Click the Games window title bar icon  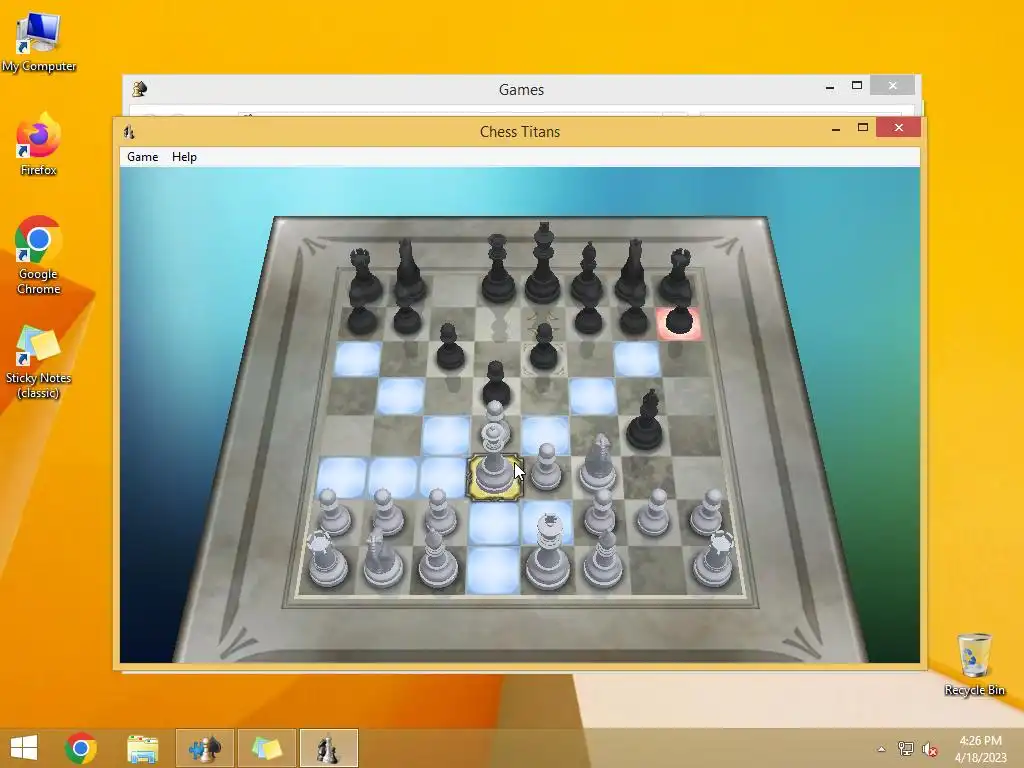(x=139, y=89)
